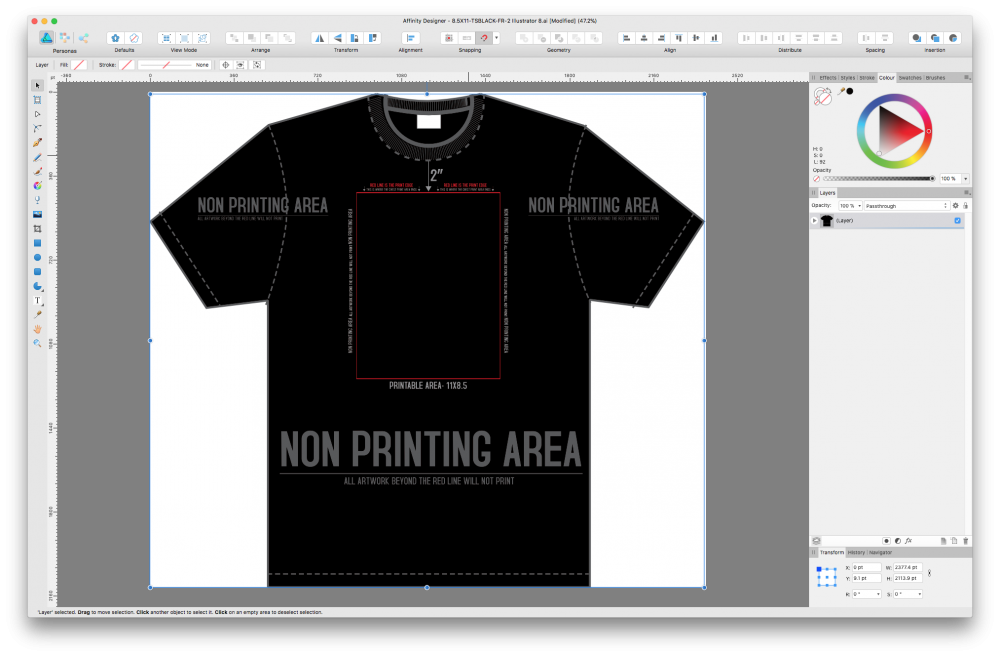Toggle the layer lock icon
This screenshot has height=657, width=1000.
coord(965,205)
